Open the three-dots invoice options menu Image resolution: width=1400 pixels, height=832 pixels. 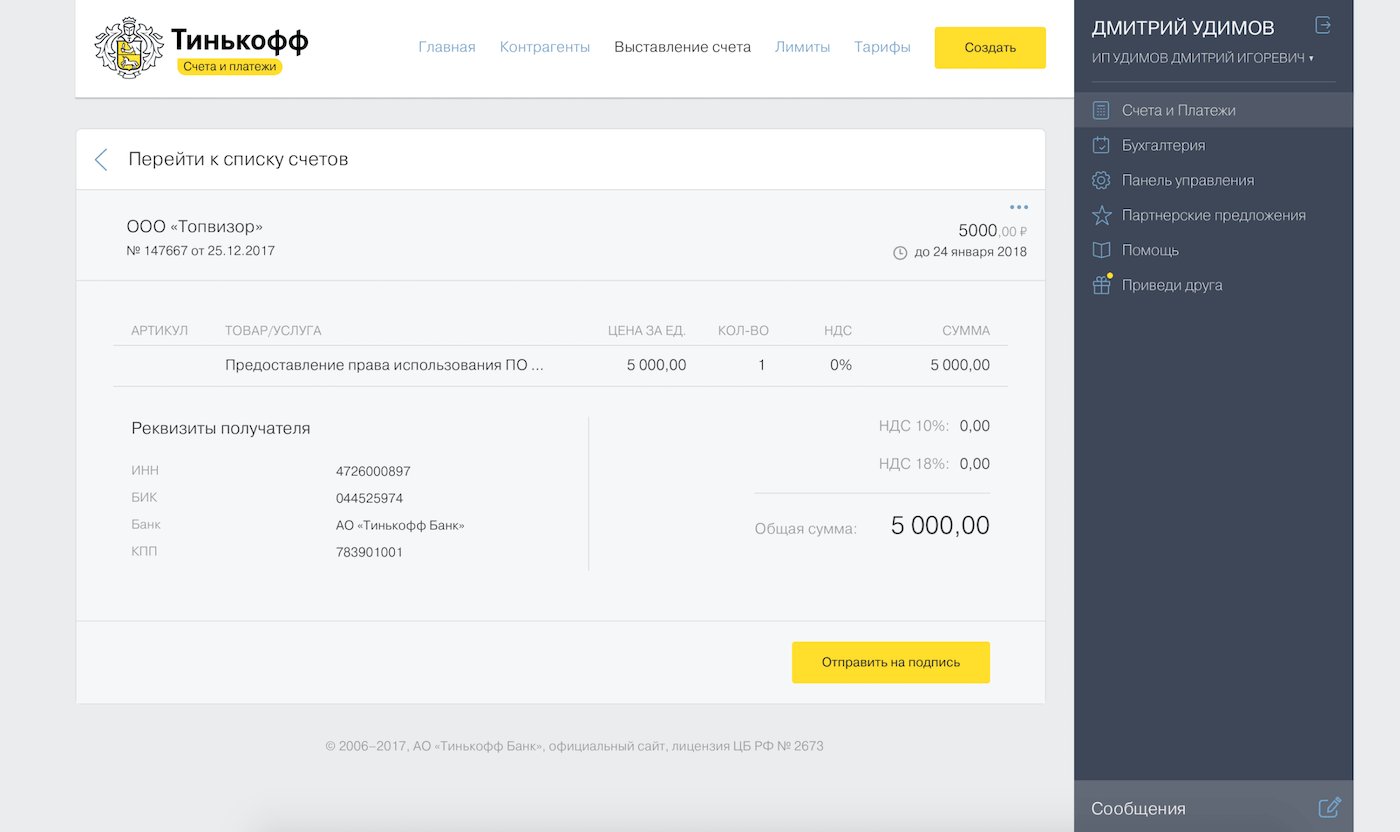pos(1018,207)
